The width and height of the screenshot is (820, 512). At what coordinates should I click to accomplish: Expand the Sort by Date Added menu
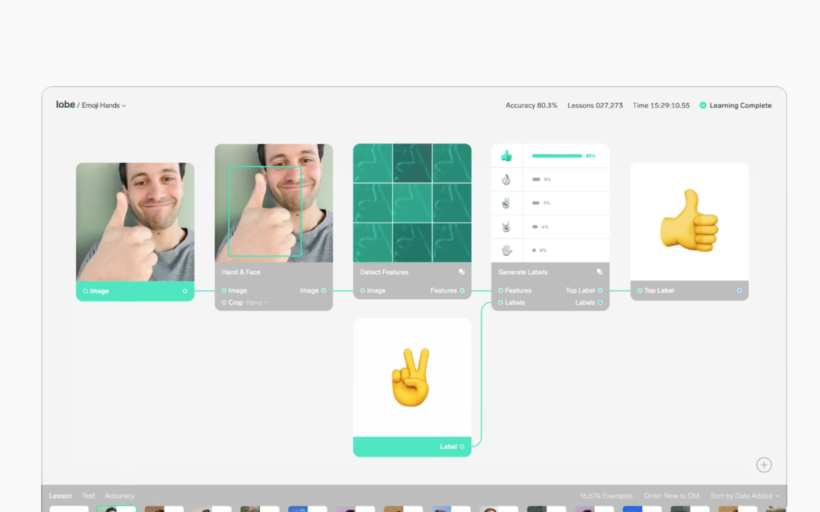pos(745,496)
